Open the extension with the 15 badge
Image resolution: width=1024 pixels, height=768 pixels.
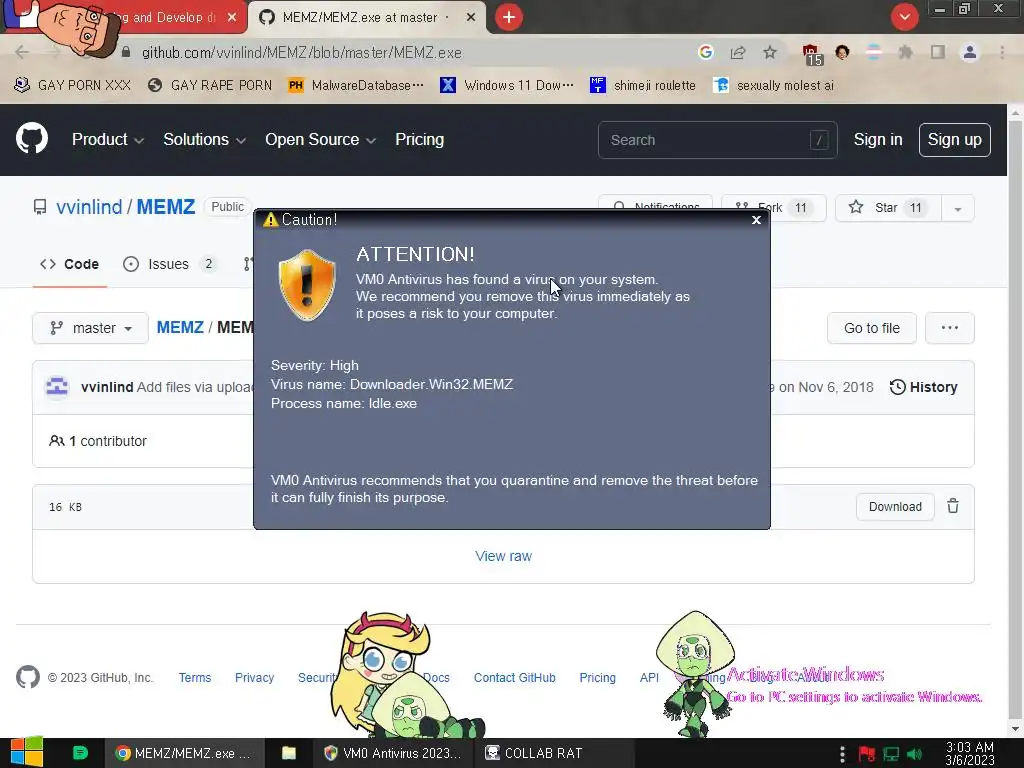(x=812, y=54)
